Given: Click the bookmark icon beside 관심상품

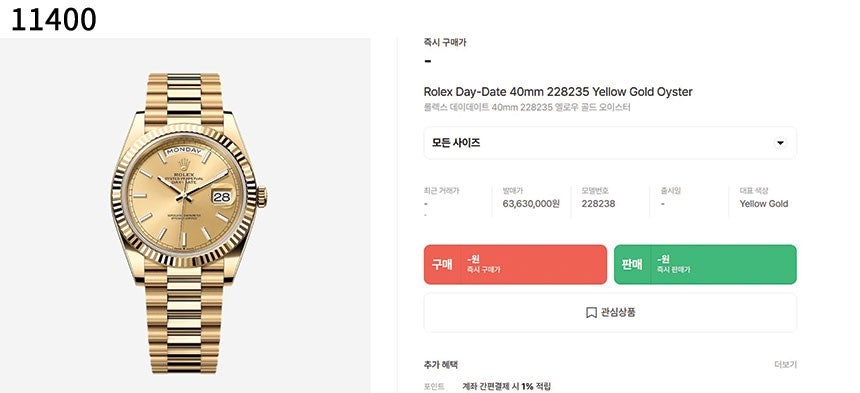Looking at the screenshot, I should click(591, 312).
